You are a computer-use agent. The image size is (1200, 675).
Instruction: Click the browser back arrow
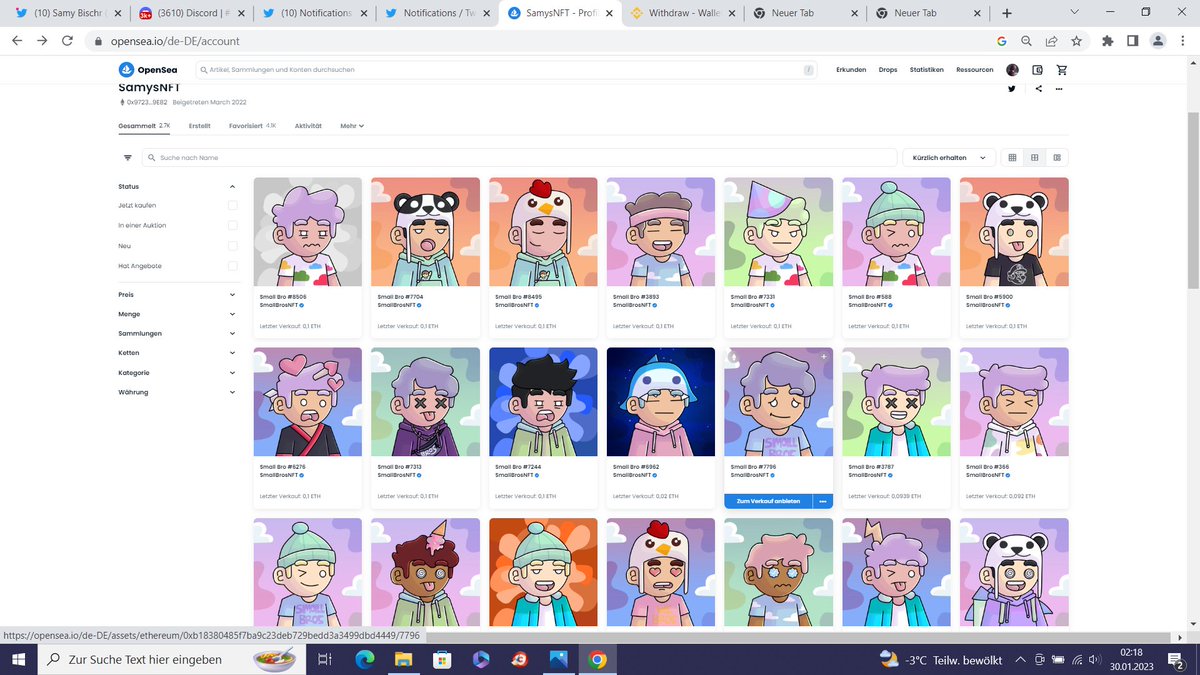click(x=18, y=41)
